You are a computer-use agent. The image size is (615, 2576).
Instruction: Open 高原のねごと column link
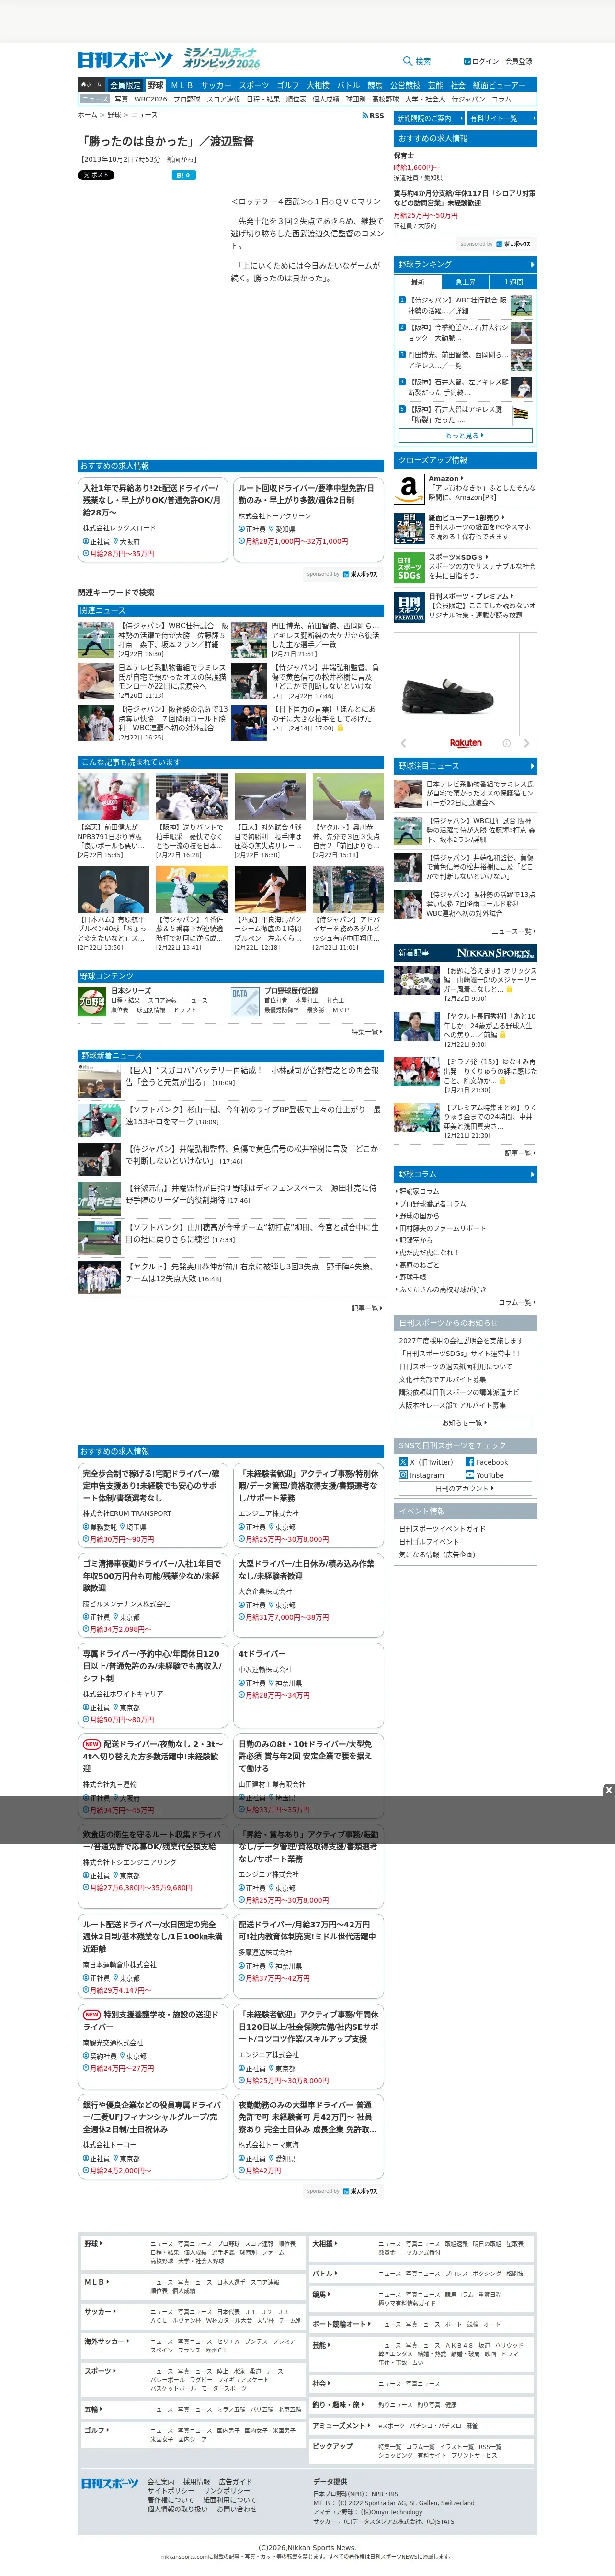pos(419,1265)
